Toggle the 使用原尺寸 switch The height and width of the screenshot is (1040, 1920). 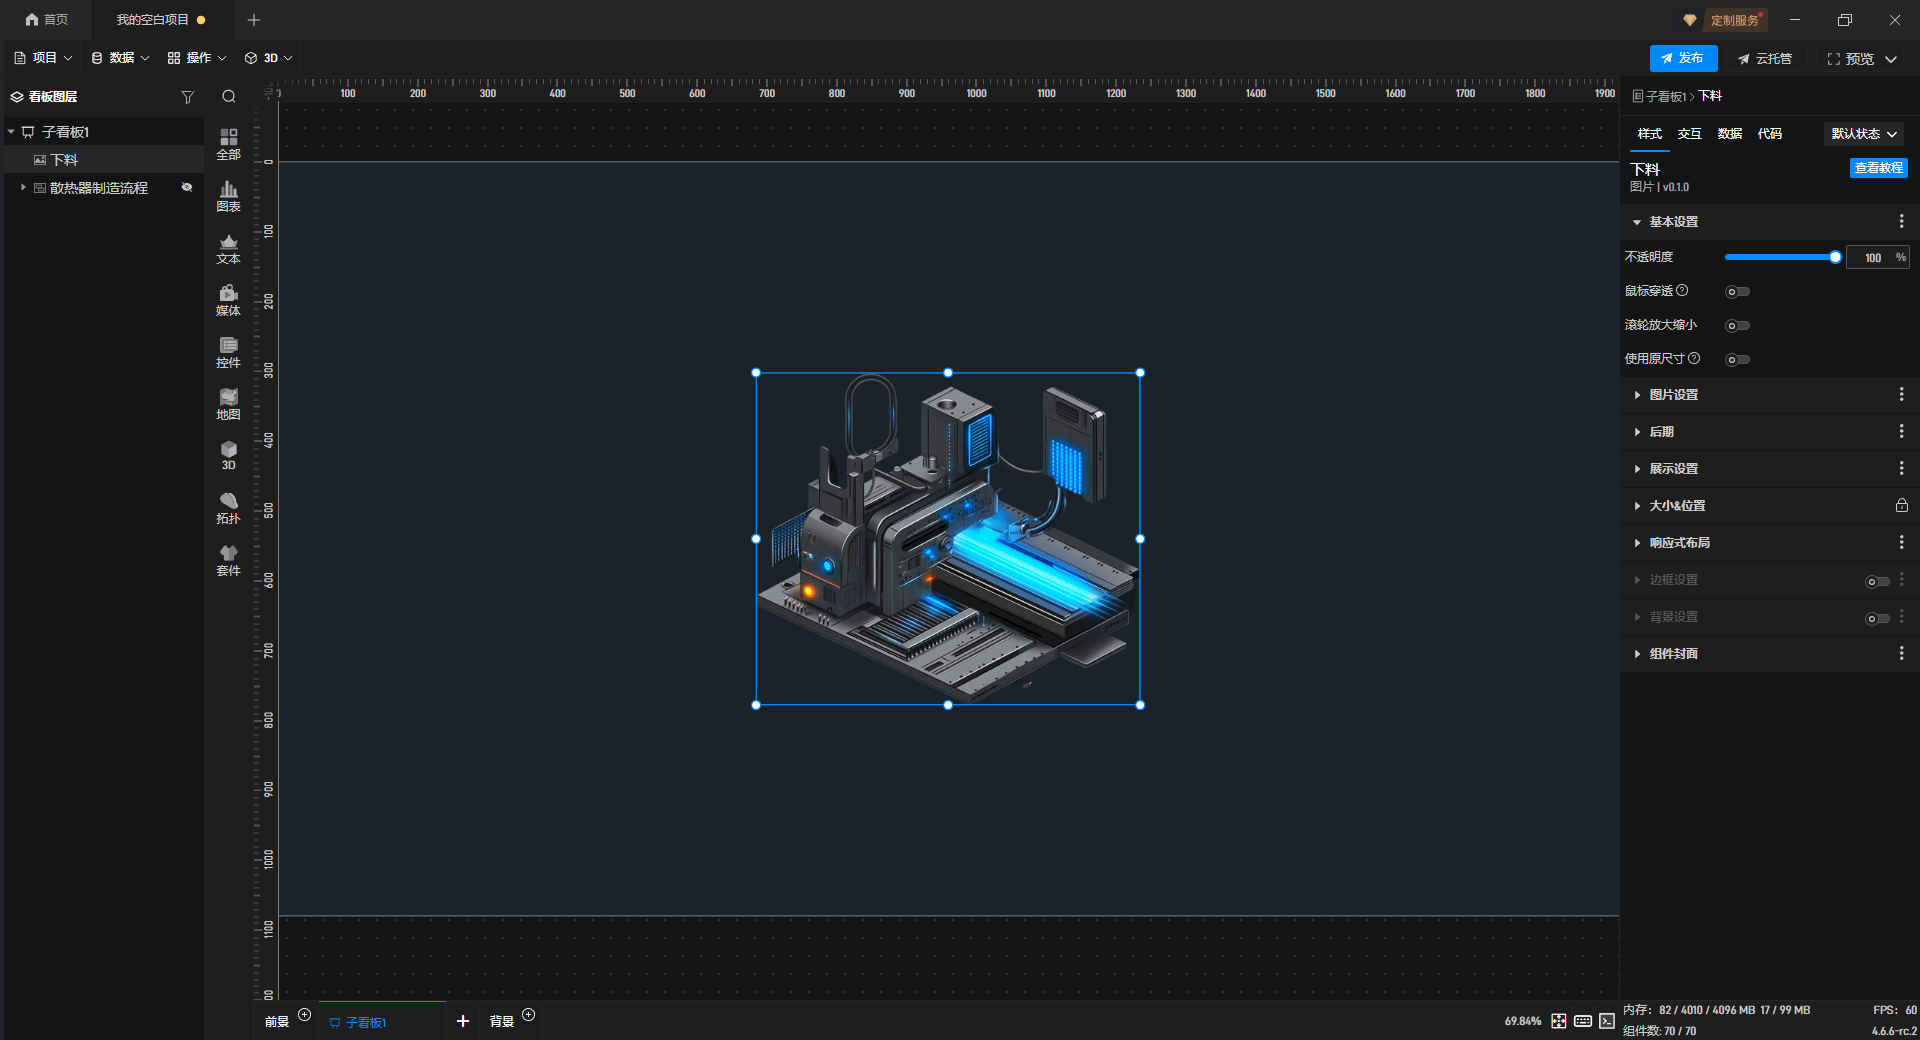coord(1737,360)
